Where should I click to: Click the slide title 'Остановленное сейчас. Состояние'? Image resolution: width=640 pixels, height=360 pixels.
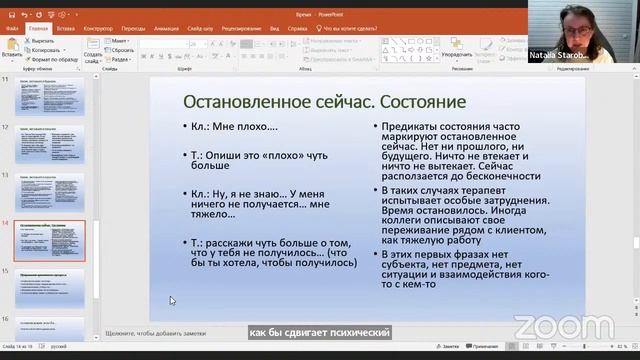[324, 102]
